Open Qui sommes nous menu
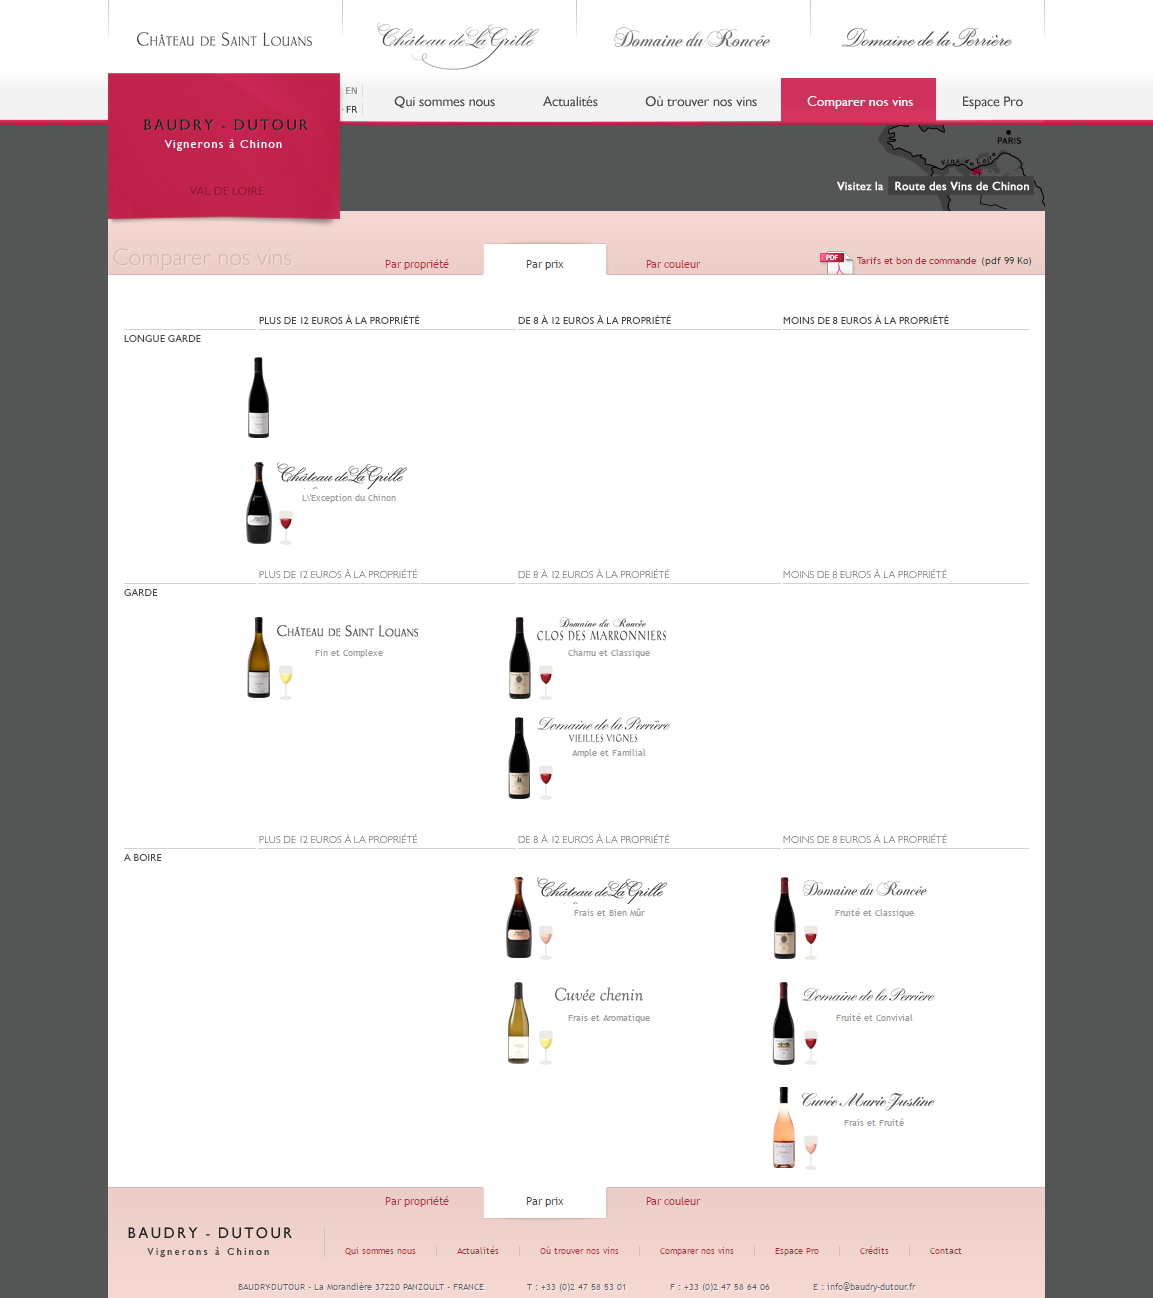1153x1298 pixels. tap(444, 101)
